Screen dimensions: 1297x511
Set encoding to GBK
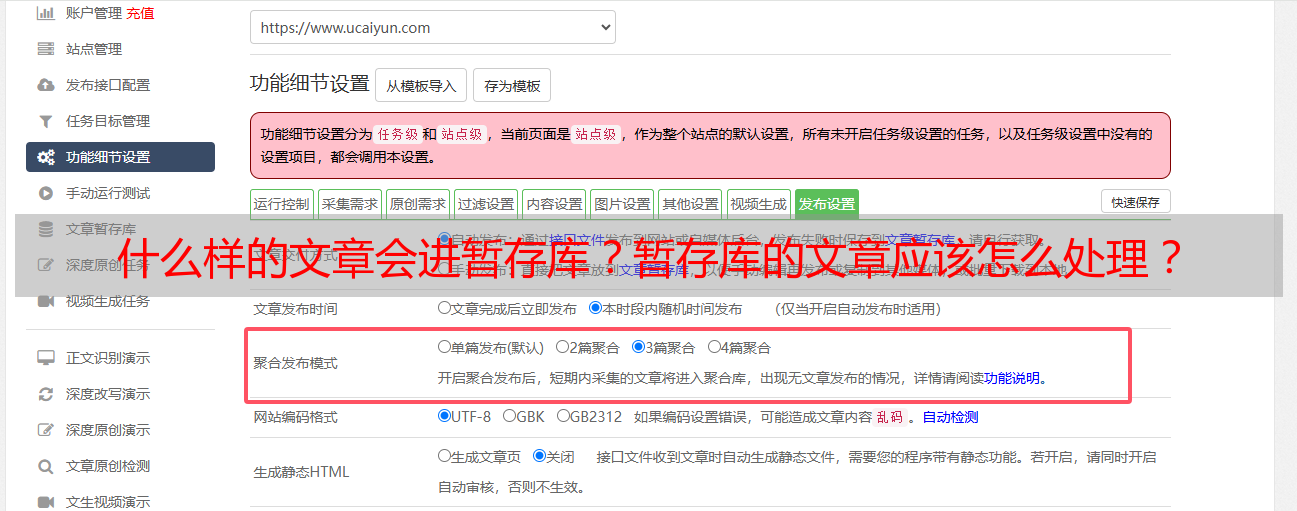pos(509,416)
